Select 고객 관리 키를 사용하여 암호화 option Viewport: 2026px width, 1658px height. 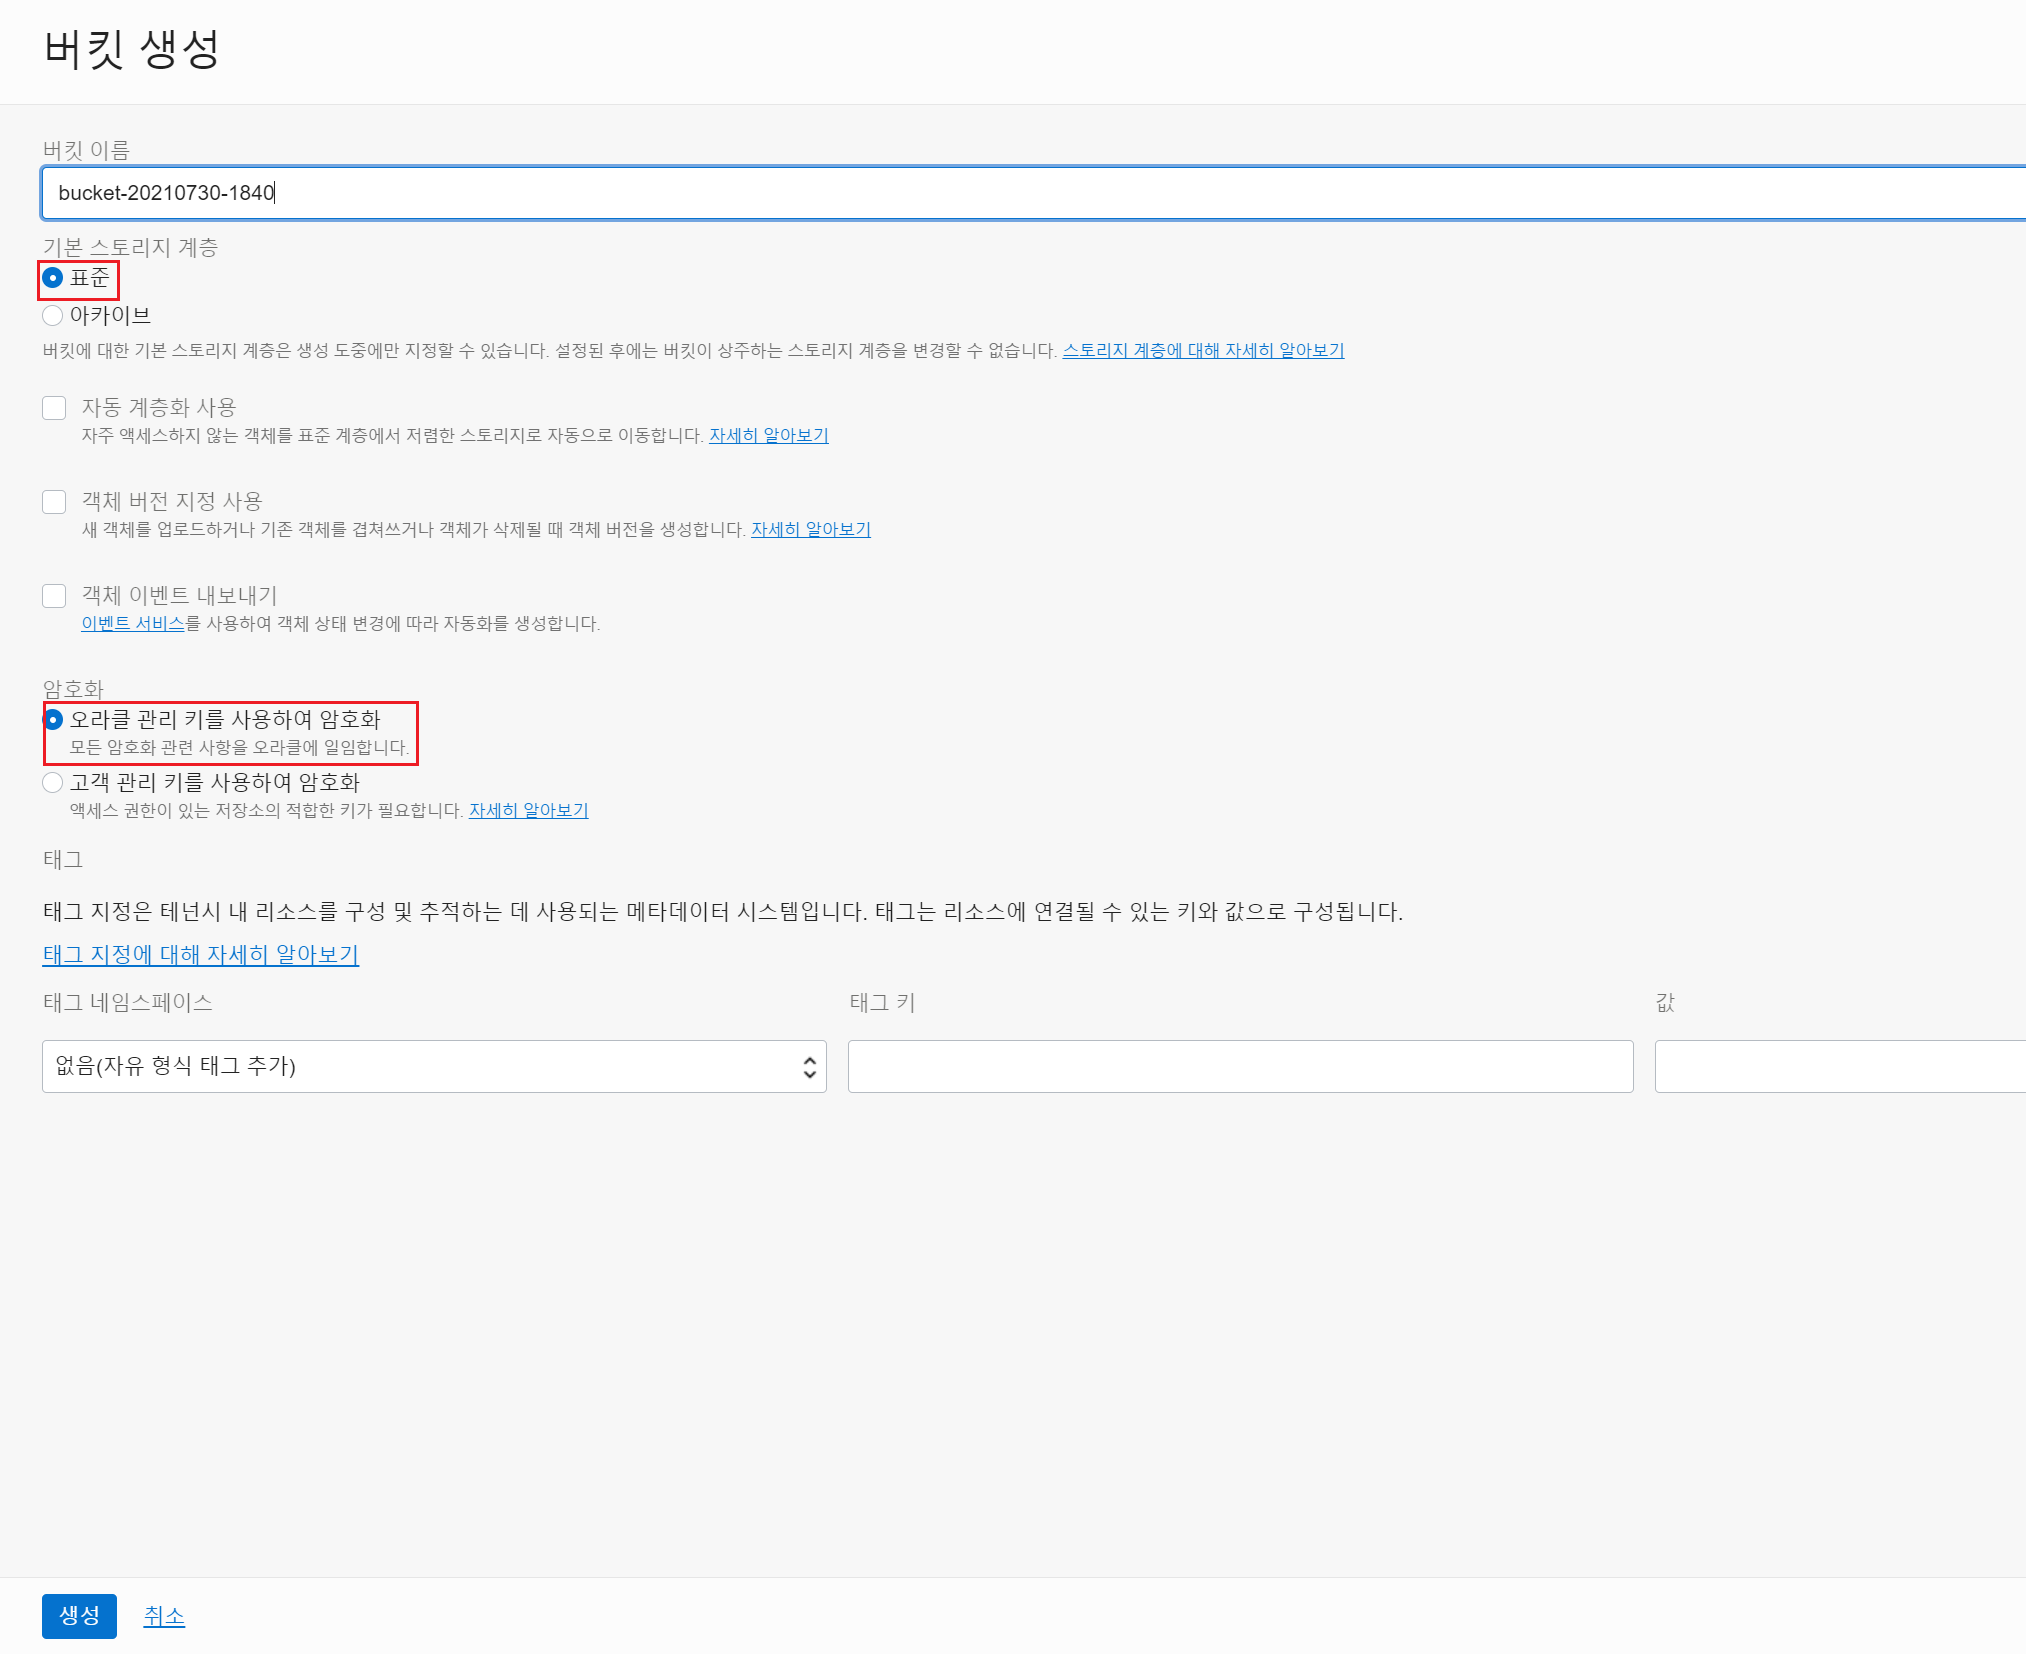click(x=53, y=783)
